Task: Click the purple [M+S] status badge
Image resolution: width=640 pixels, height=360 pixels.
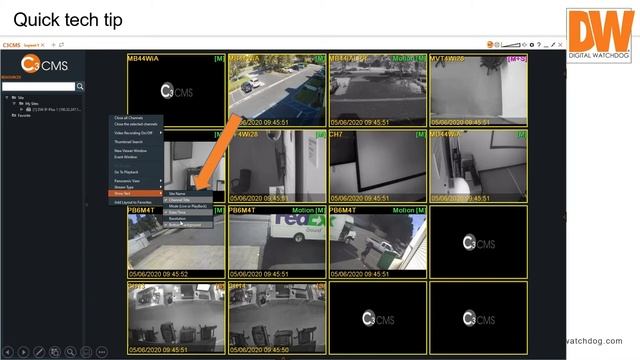Action: tap(517, 59)
